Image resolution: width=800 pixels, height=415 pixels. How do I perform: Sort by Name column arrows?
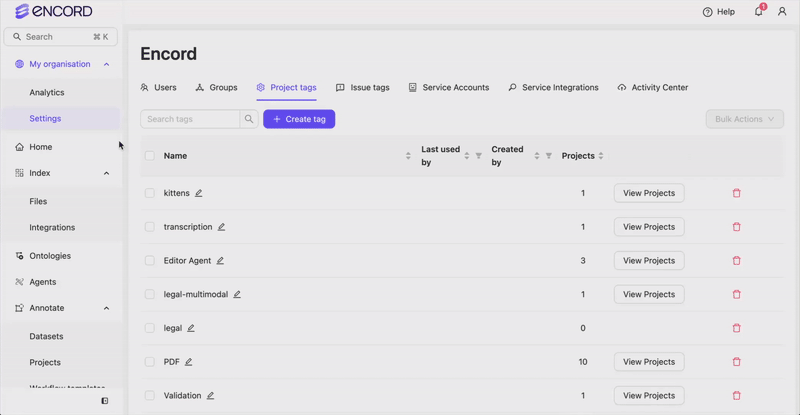pos(408,156)
